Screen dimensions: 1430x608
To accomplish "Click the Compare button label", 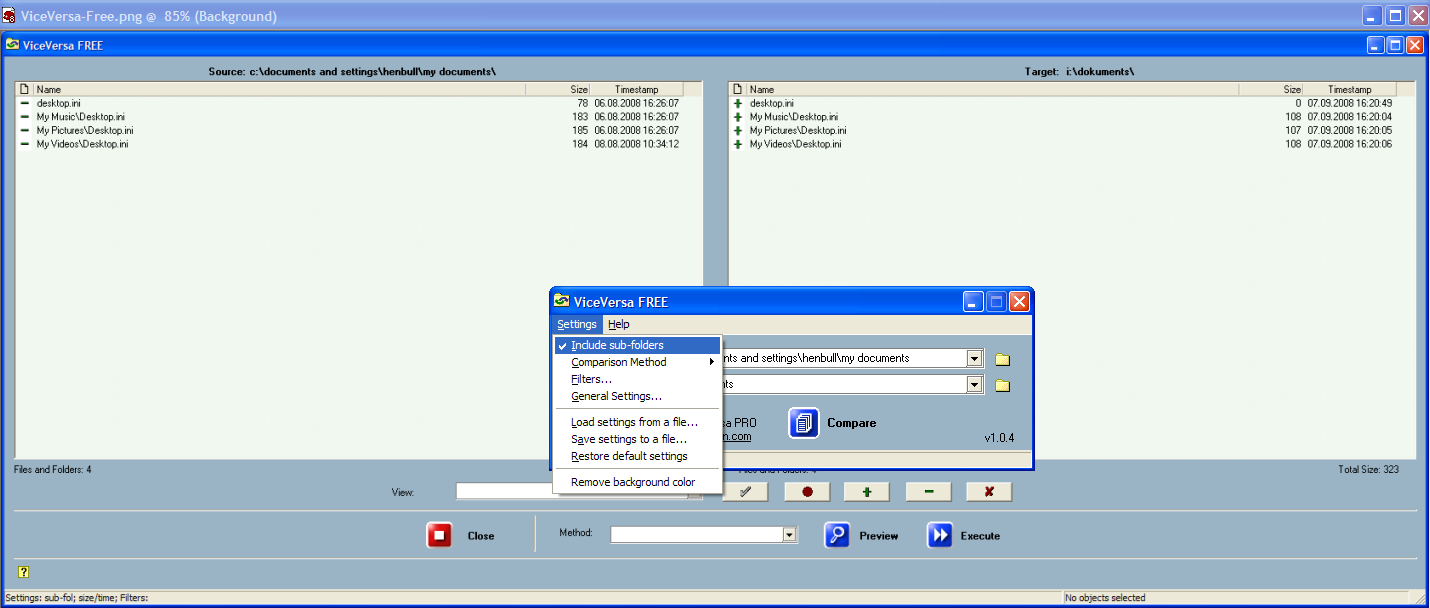I will (851, 423).
